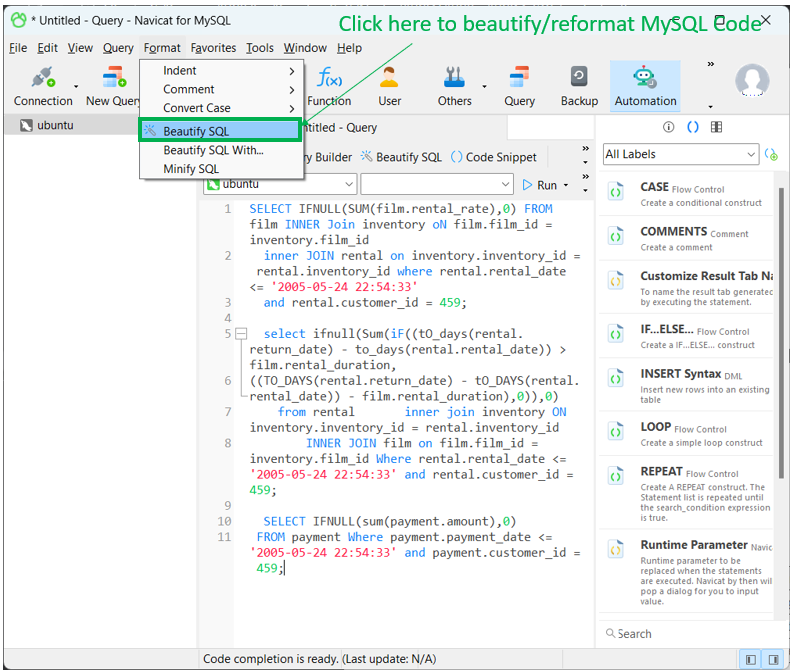Select the INSERT Syntax snippet
Image resolution: width=790 pixels, height=672 pixels.
tap(687, 385)
